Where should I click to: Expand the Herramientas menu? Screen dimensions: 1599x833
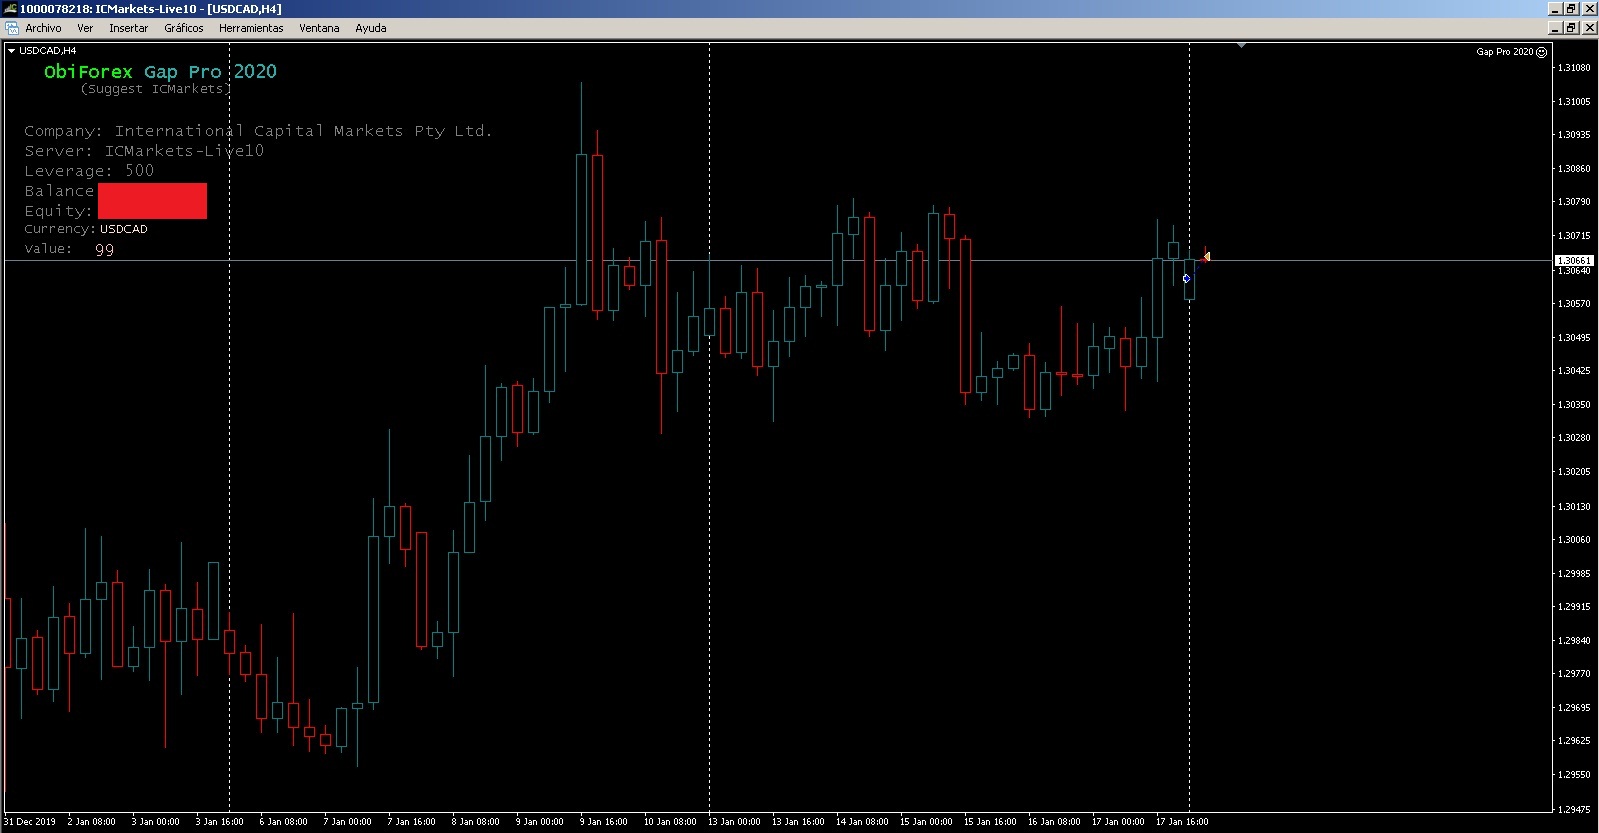251,28
